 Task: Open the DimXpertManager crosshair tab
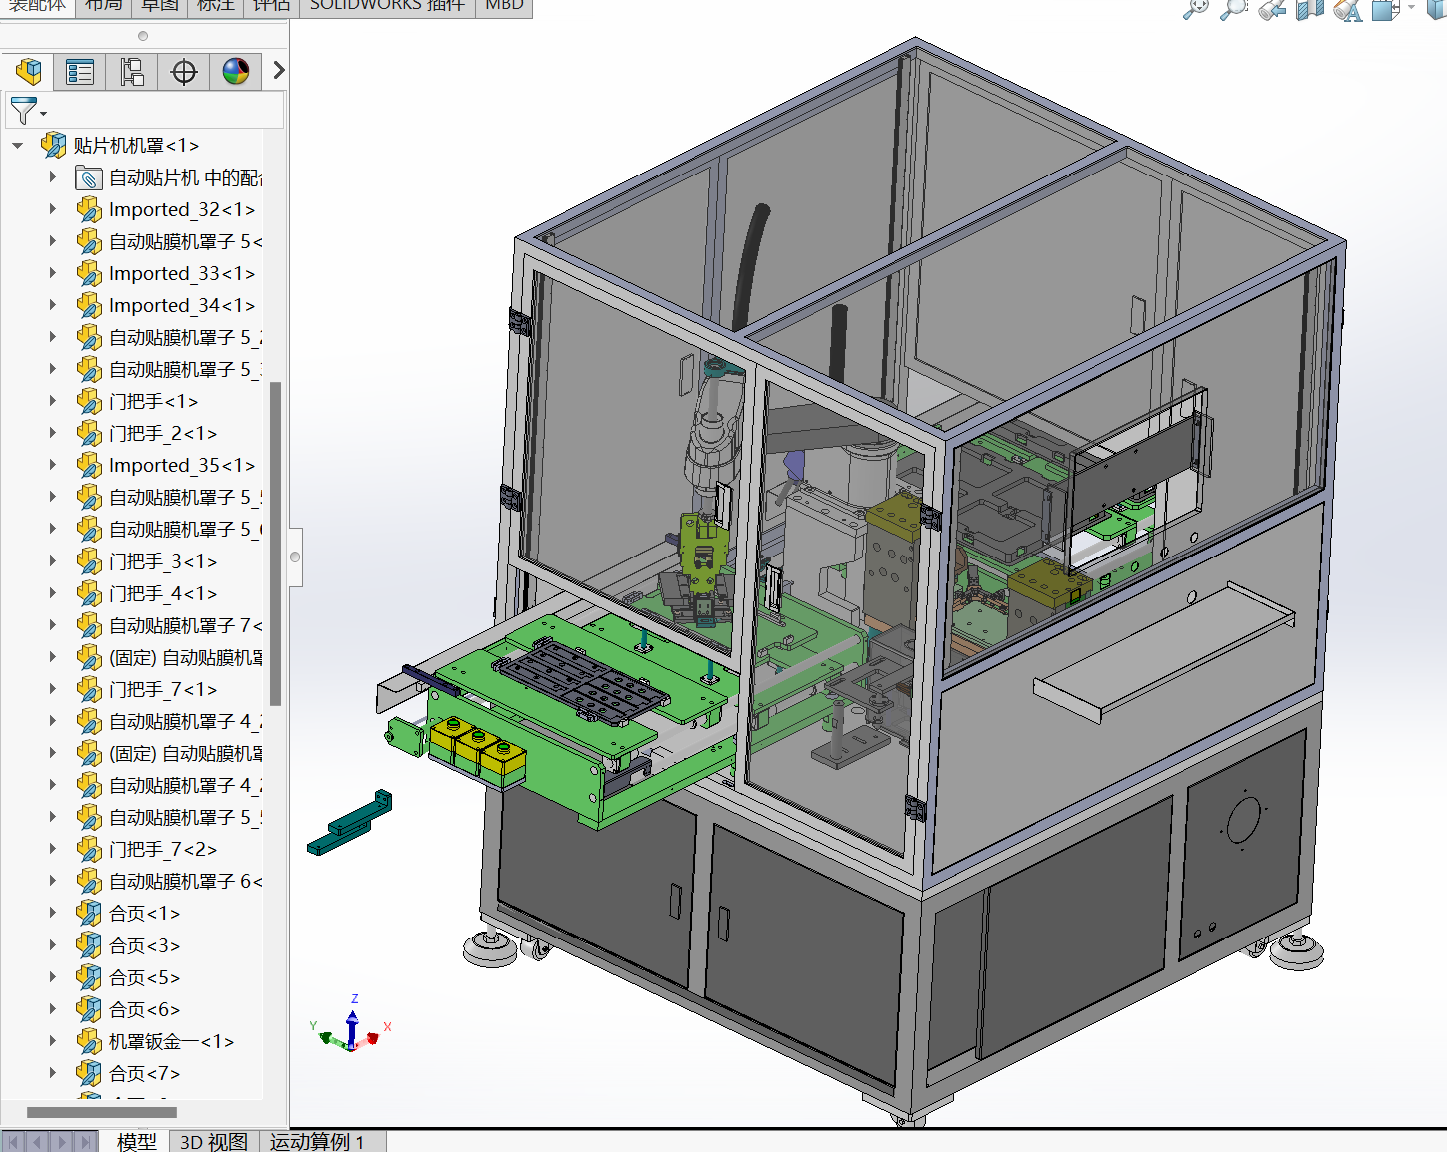184,72
